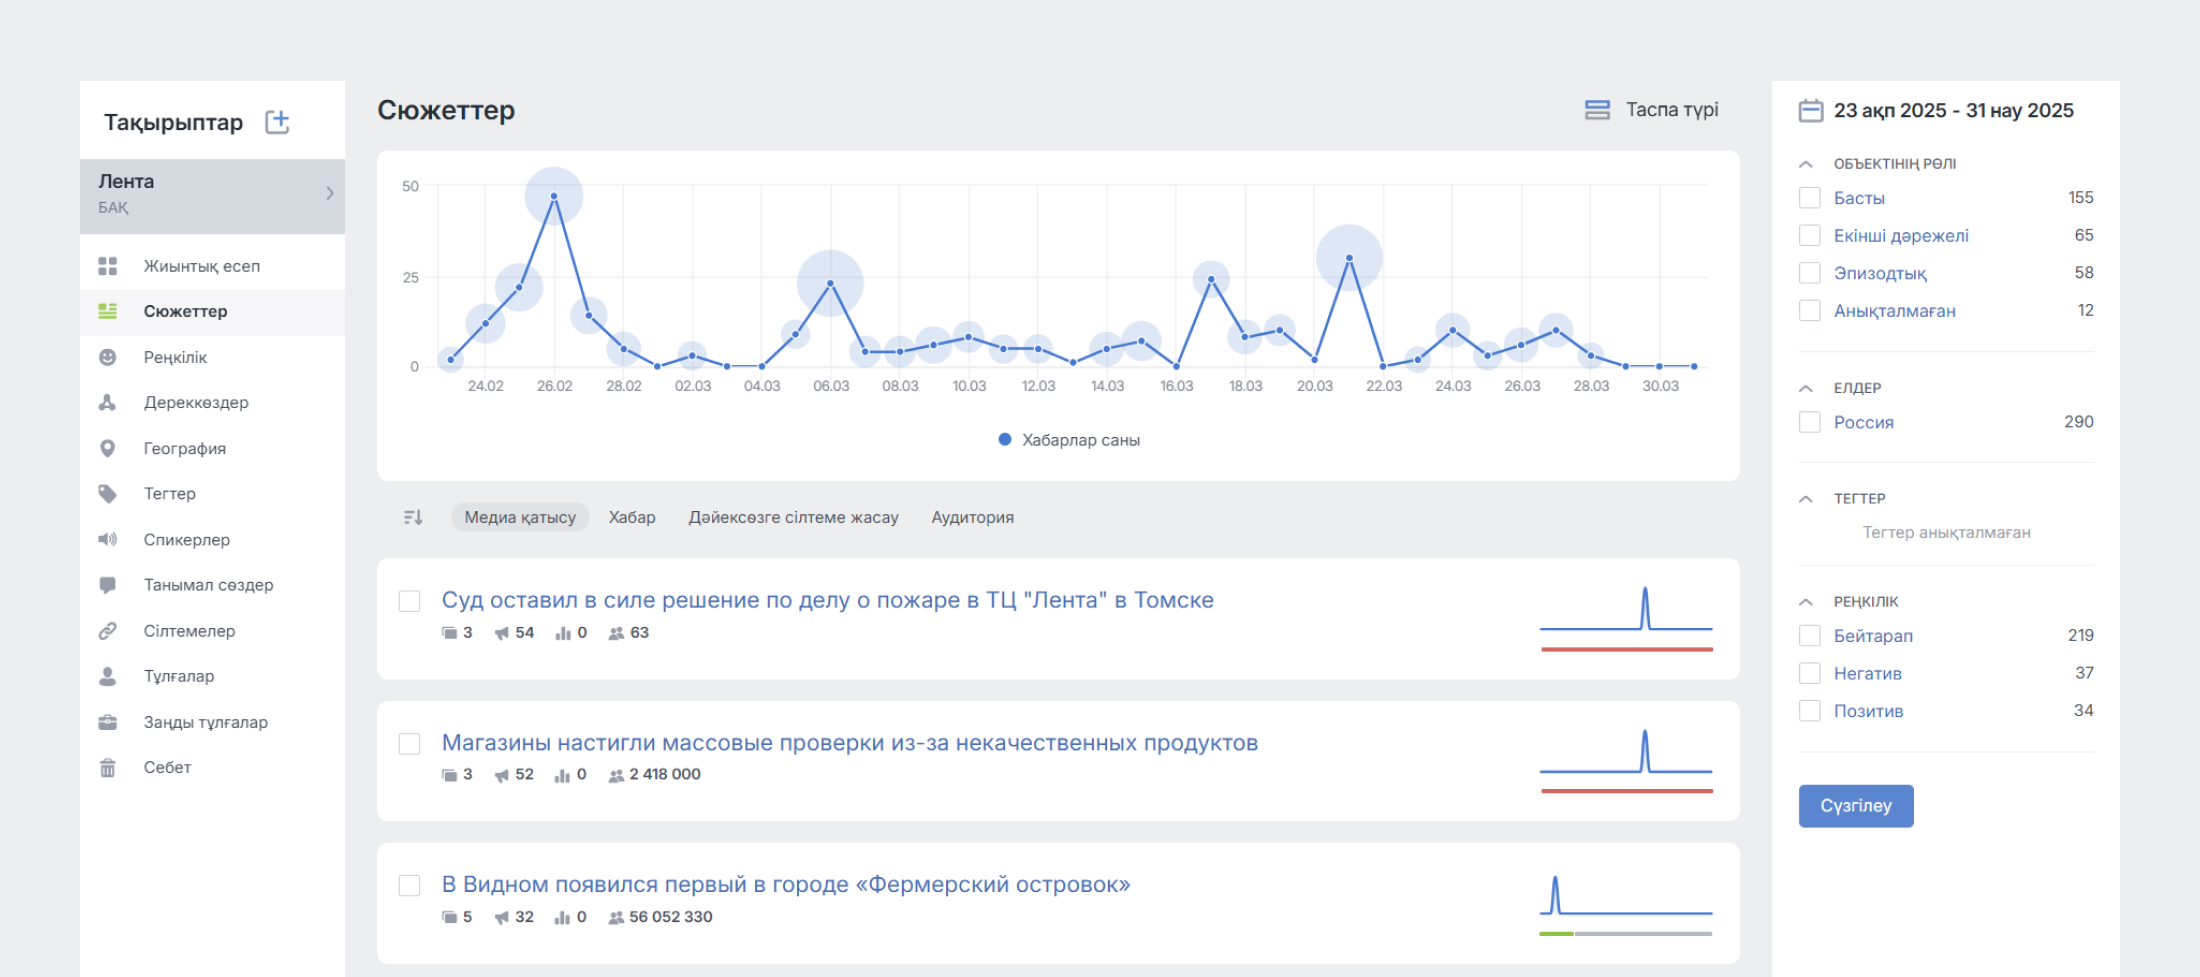Click the Томске story sparkline chart
The width and height of the screenshot is (2200, 977).
[1626, 608]
